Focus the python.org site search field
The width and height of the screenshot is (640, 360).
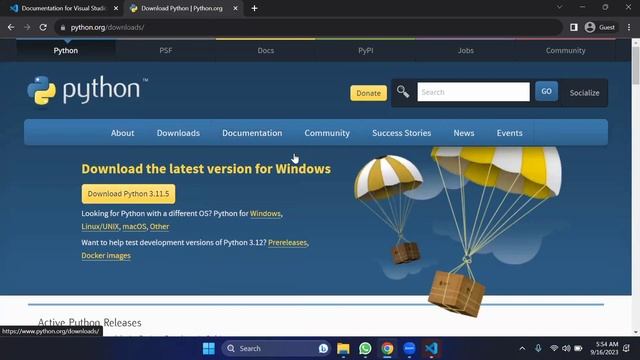pos(473,92)
